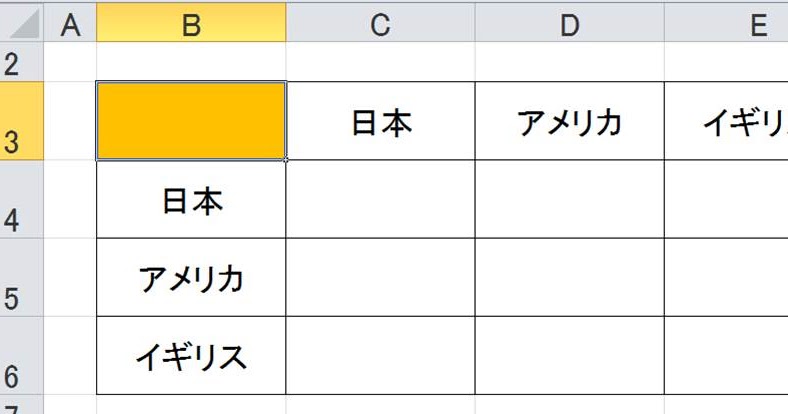This screenshot has height=414, width=788.
Task: Select column B header
Action: tap(191, 23)
